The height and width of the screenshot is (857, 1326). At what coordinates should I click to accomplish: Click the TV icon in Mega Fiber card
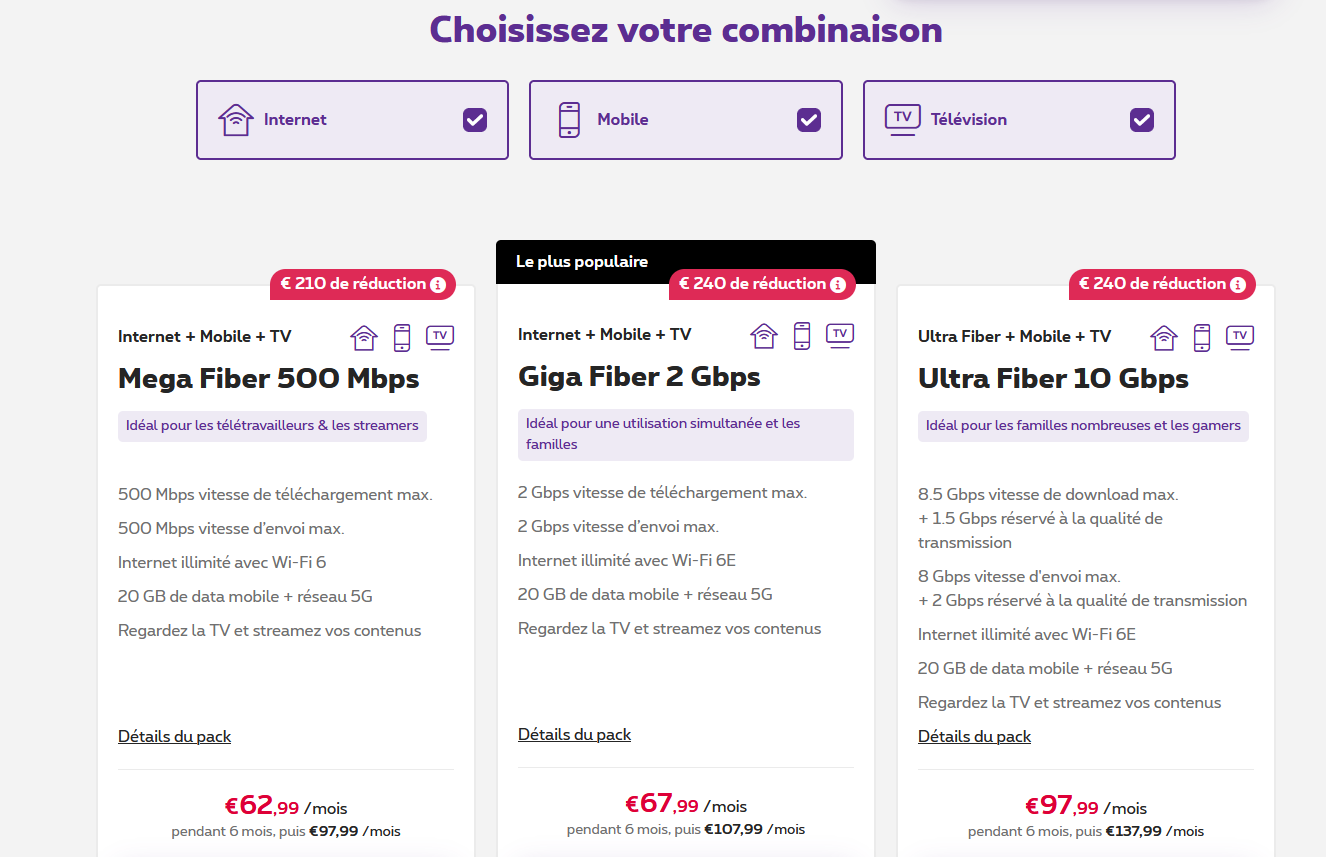(440, 337)
